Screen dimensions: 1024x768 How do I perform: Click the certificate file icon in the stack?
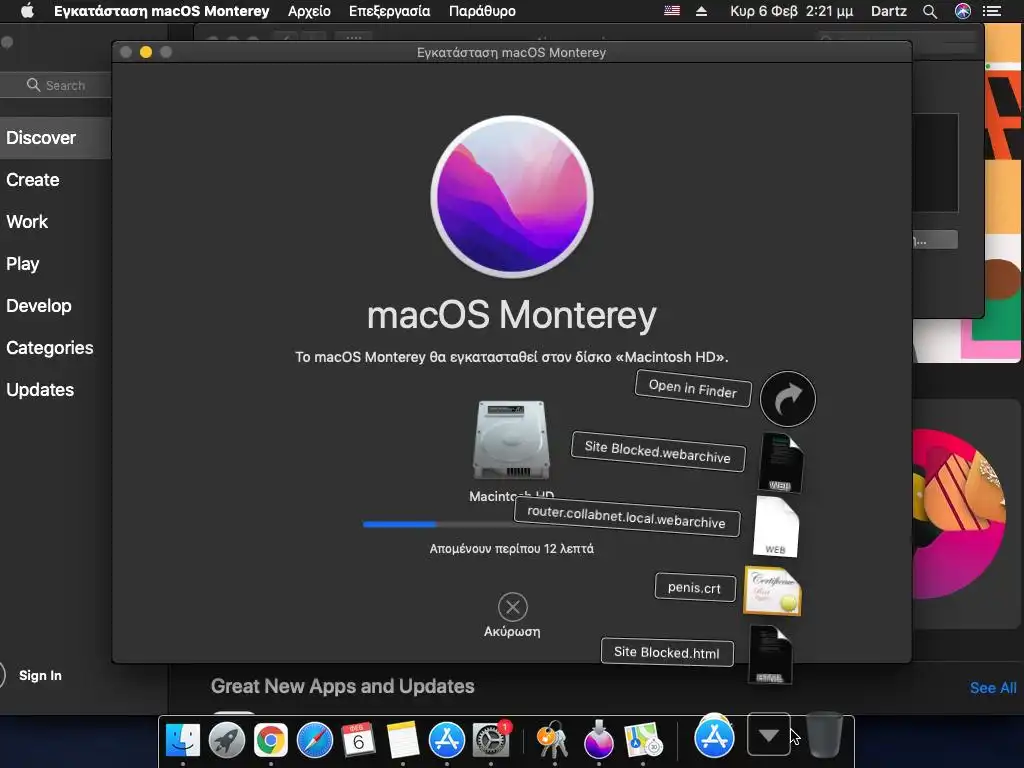pyautogui.click(x=773, y=591)
